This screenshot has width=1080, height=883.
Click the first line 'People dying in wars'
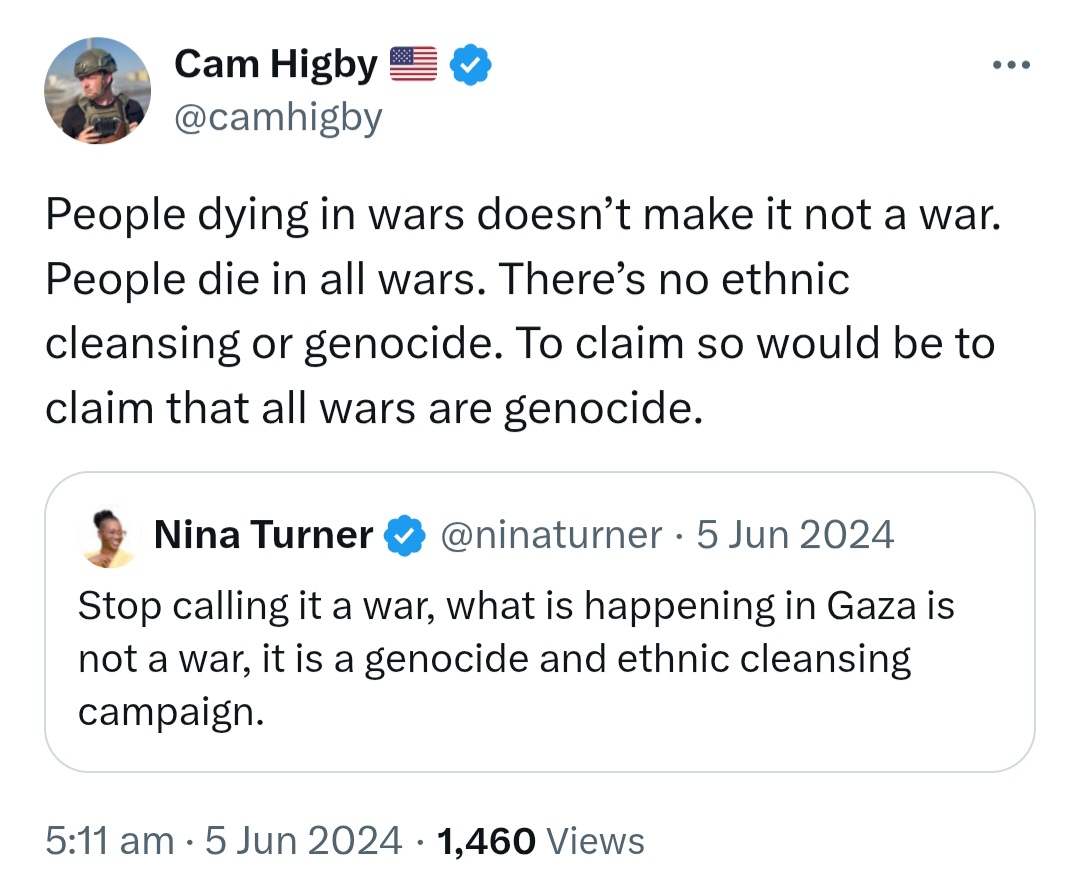[255, 215]
